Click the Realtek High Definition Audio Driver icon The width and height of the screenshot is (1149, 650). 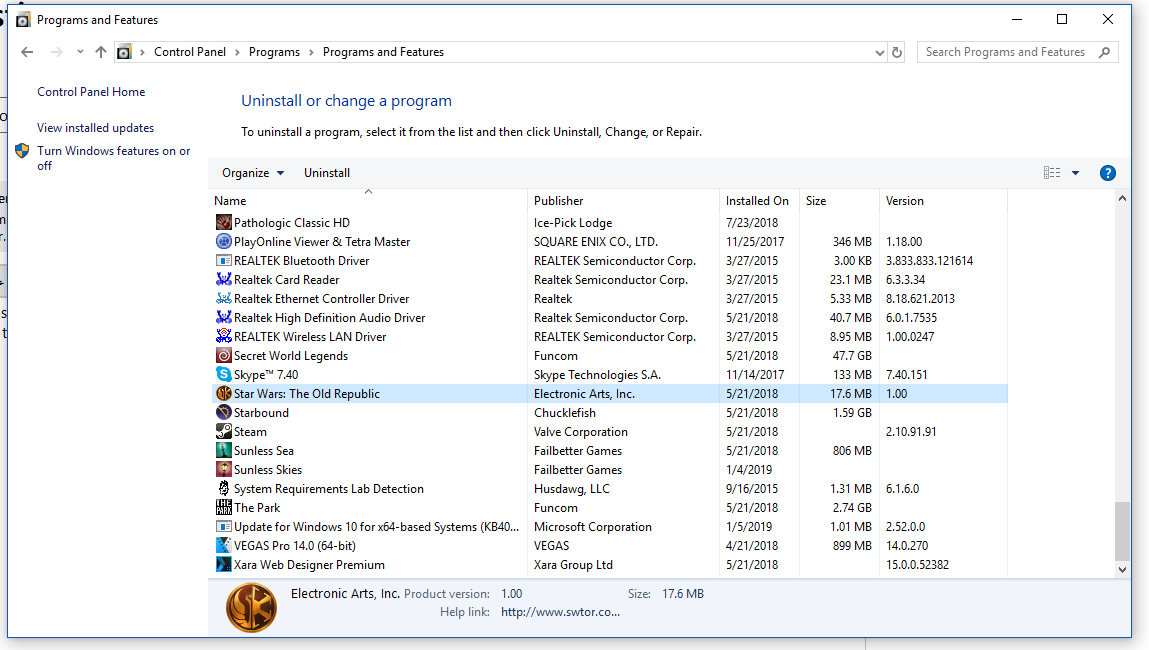[x=223, y=317]
